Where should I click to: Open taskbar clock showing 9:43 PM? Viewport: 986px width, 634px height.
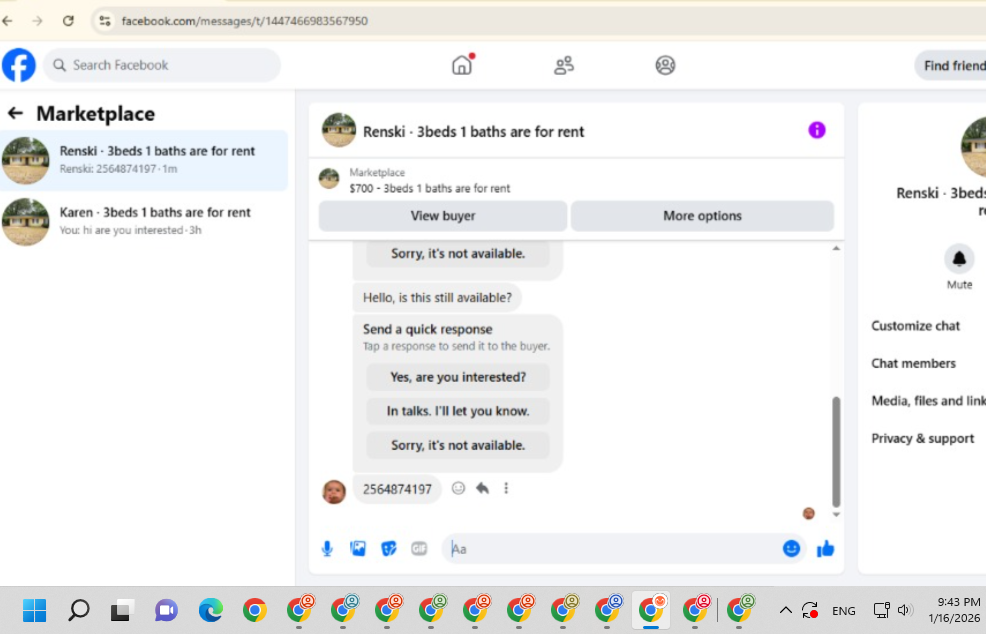coord(954,609)
